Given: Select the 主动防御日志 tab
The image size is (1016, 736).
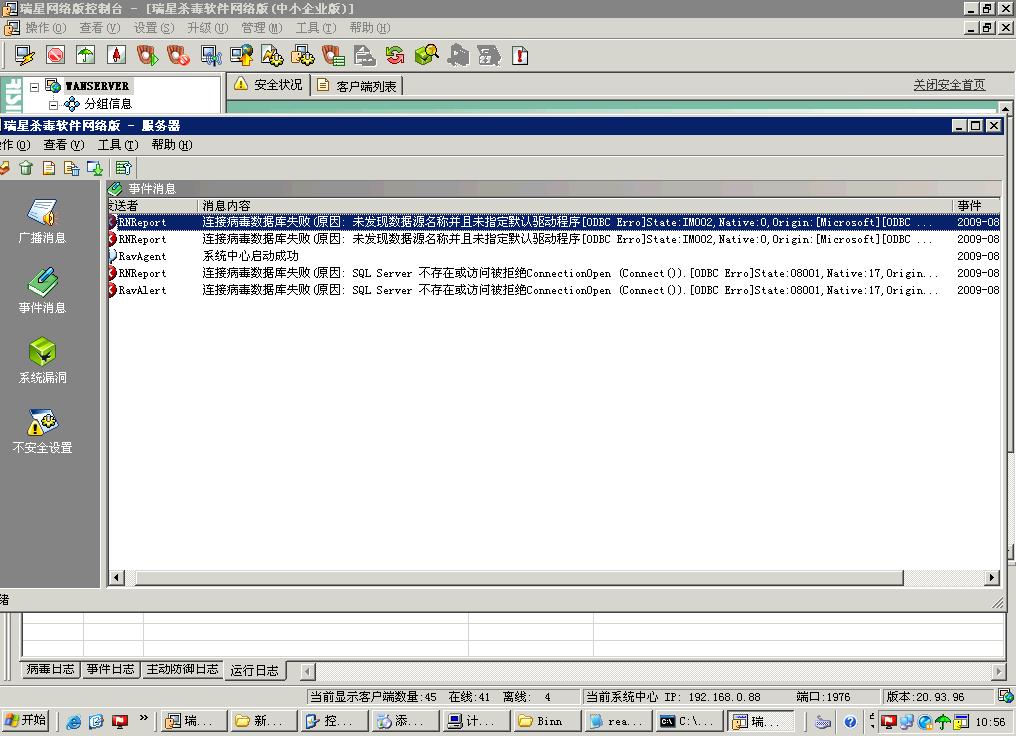Looking at the screenshot, I should point(182,669).
